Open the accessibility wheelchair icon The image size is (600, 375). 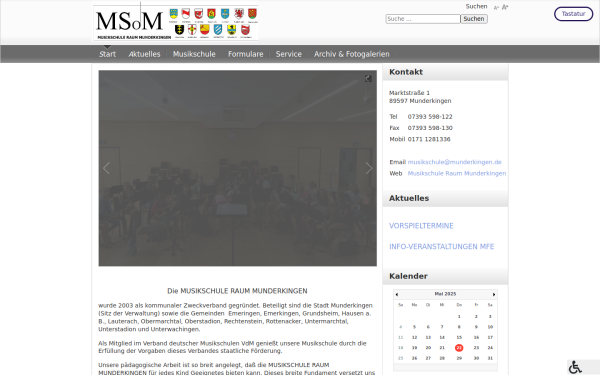pos(575,367)
